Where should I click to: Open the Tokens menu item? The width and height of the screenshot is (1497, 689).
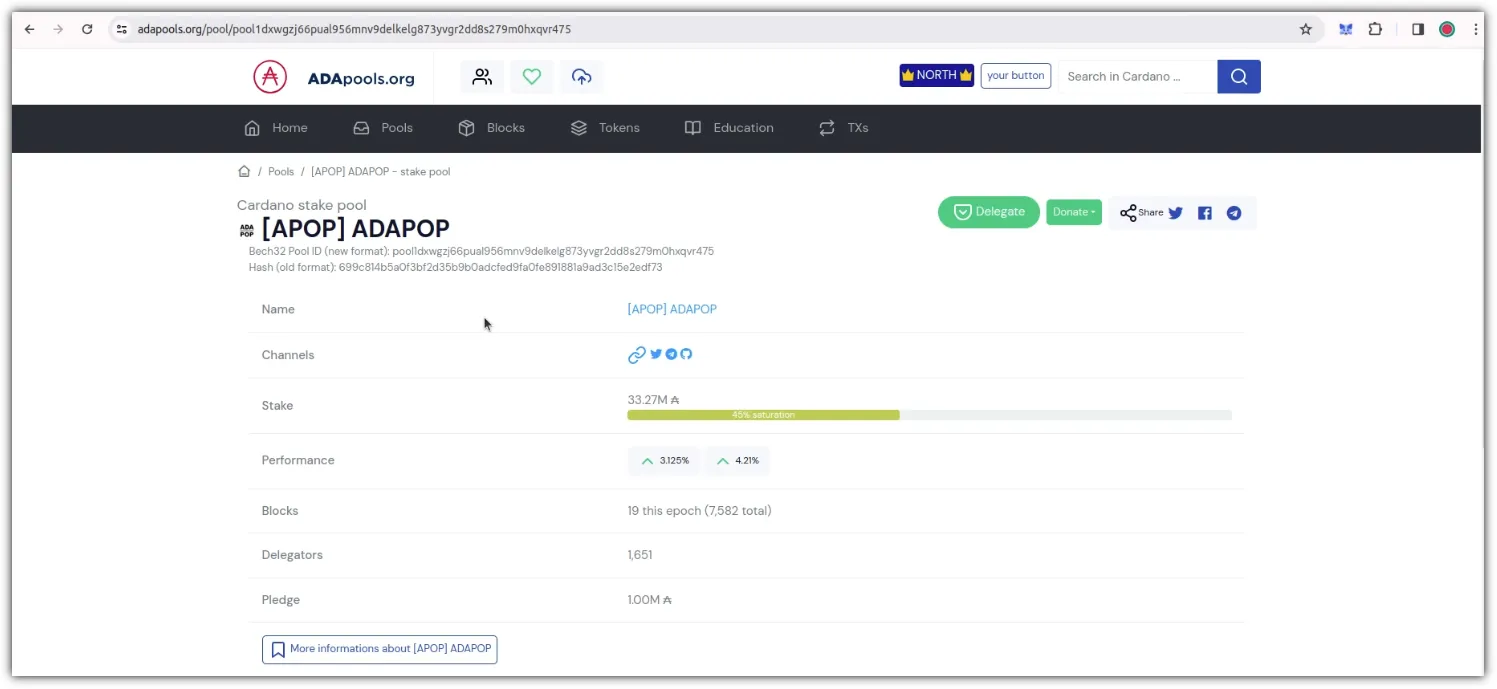coord(605,128)
